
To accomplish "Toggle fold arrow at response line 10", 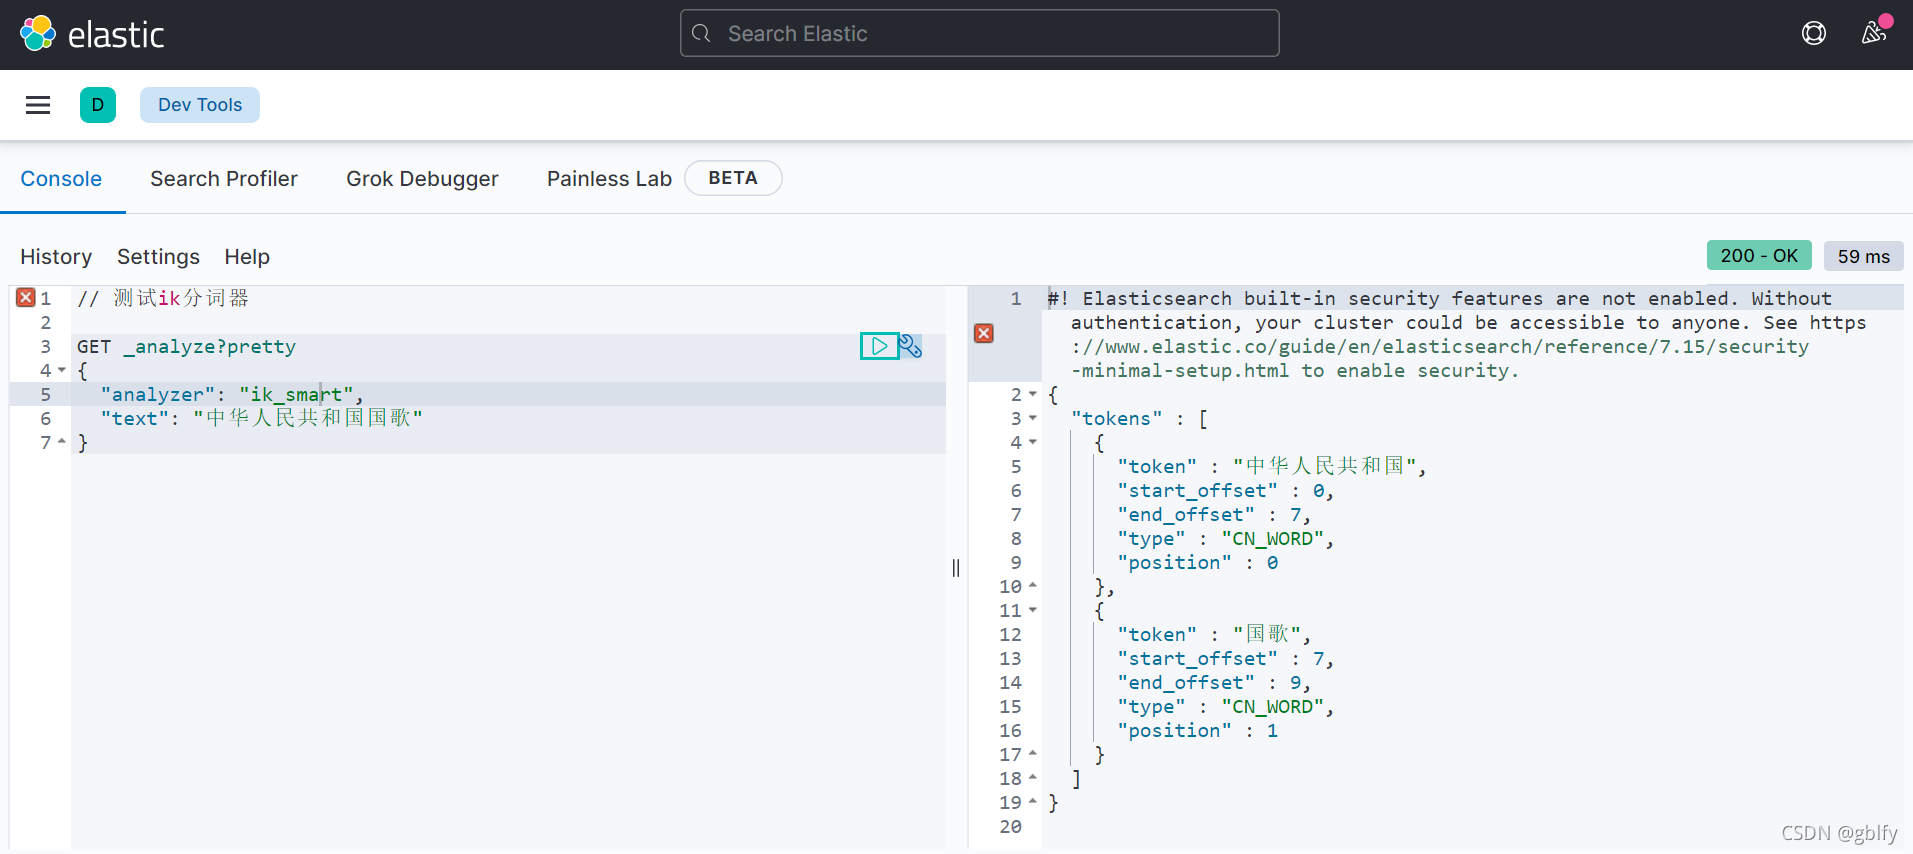I will 1033,586.
